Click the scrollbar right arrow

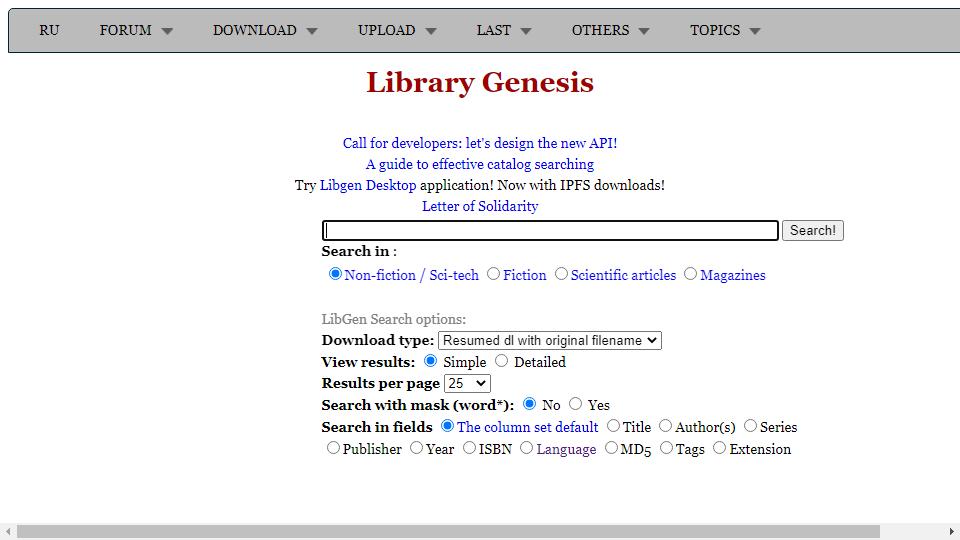(951, 531)
